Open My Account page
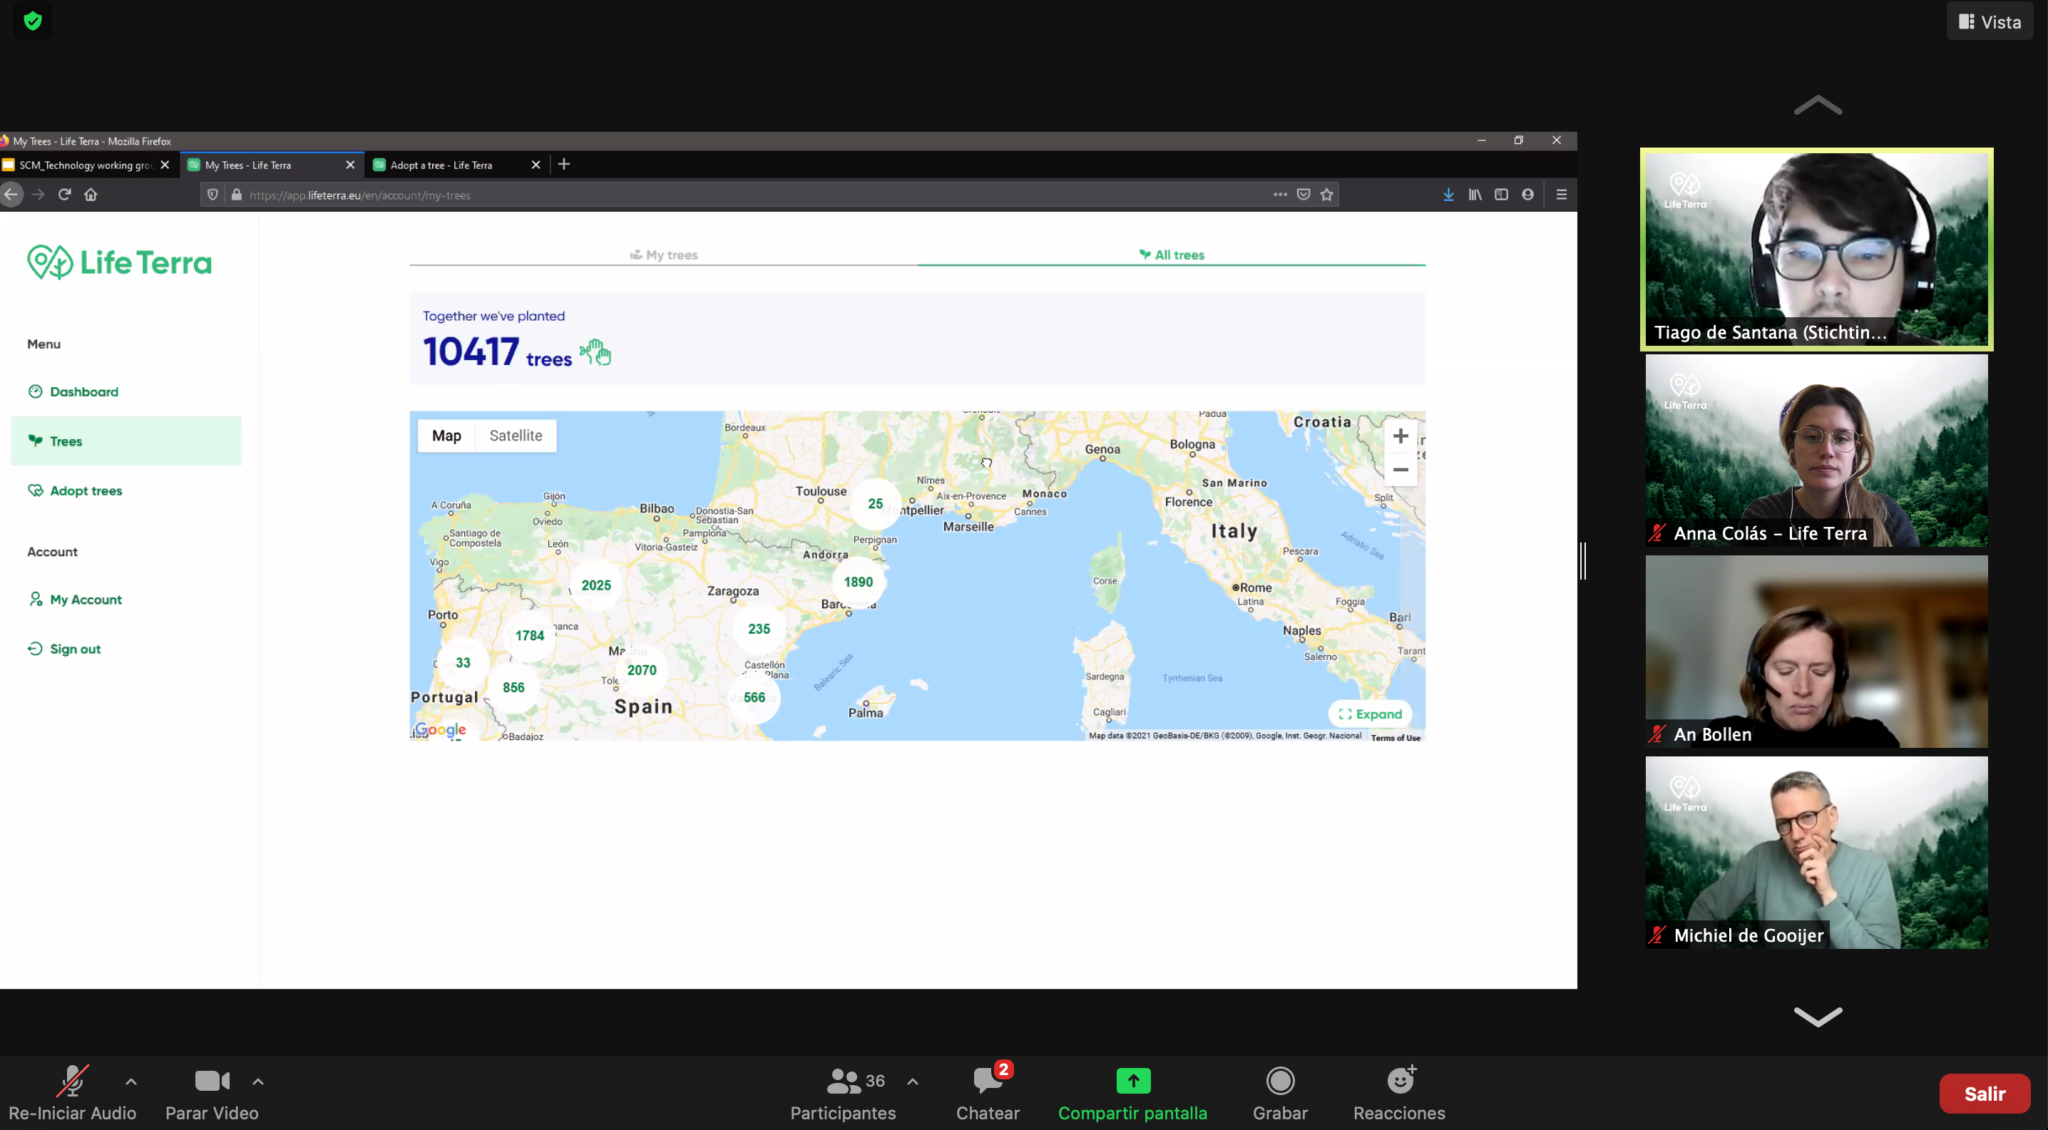2048x1130 pixels. point(86,600)
